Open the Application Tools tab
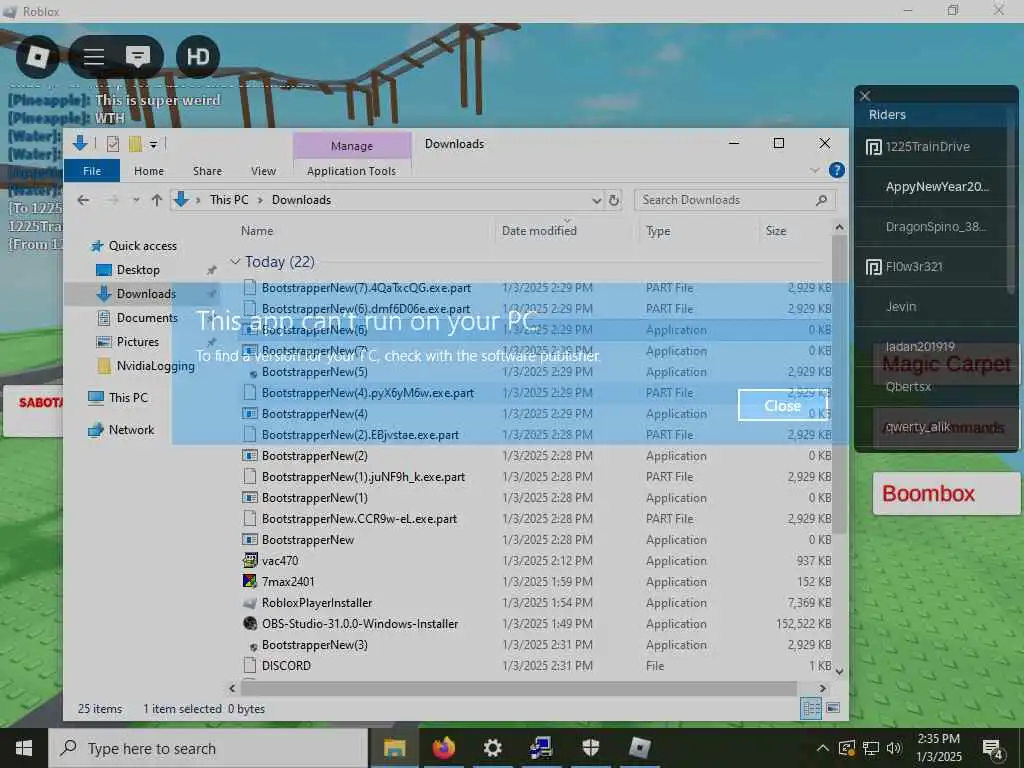1024x768 pixels. tap(351, 171)
